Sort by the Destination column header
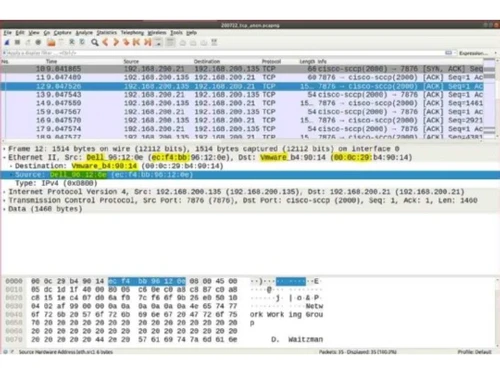The height and width of the screenshot is (375, 500). (x=207, y=61)
